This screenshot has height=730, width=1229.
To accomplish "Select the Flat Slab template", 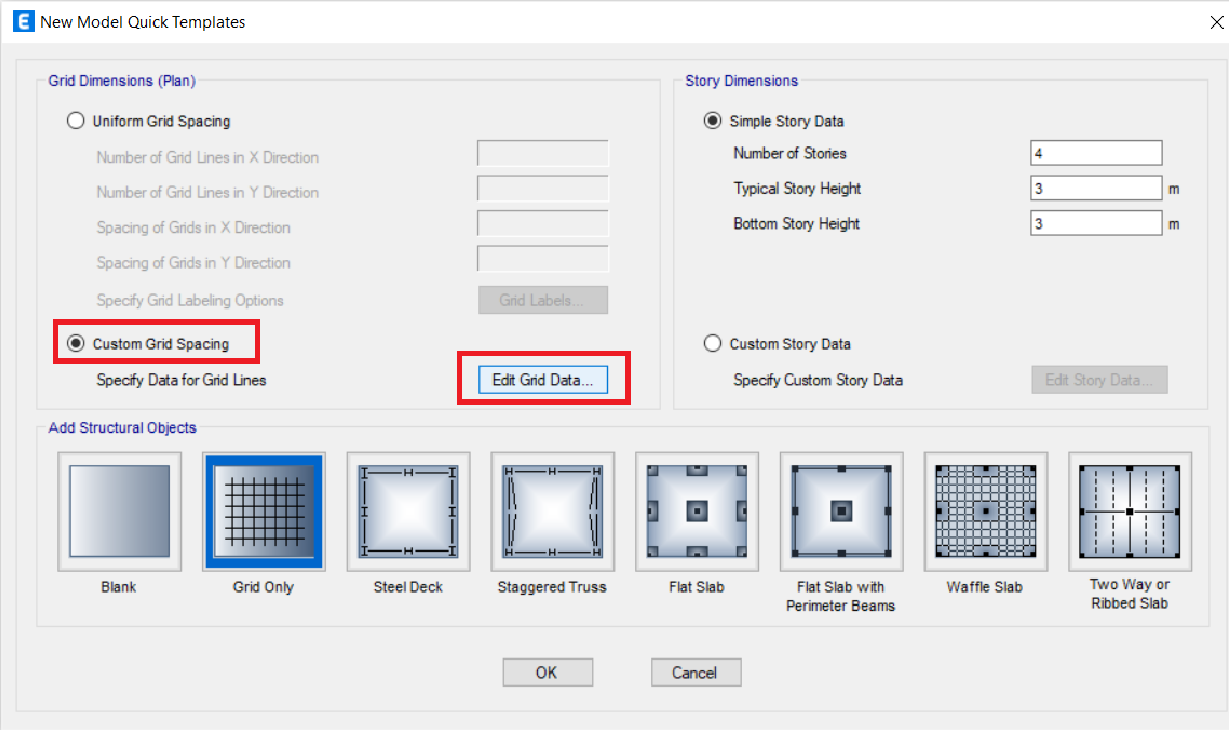I will (697, 511).
